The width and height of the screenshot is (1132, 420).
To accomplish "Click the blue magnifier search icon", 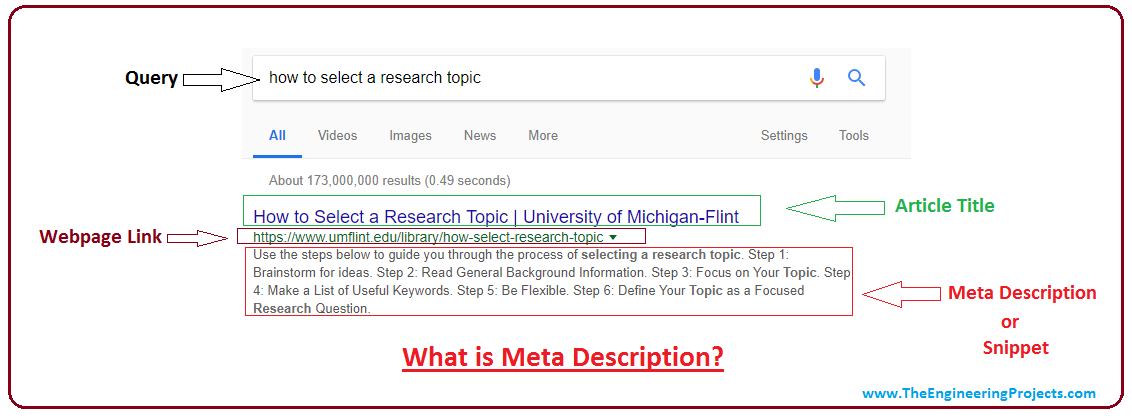I will [x=856, y=77].
